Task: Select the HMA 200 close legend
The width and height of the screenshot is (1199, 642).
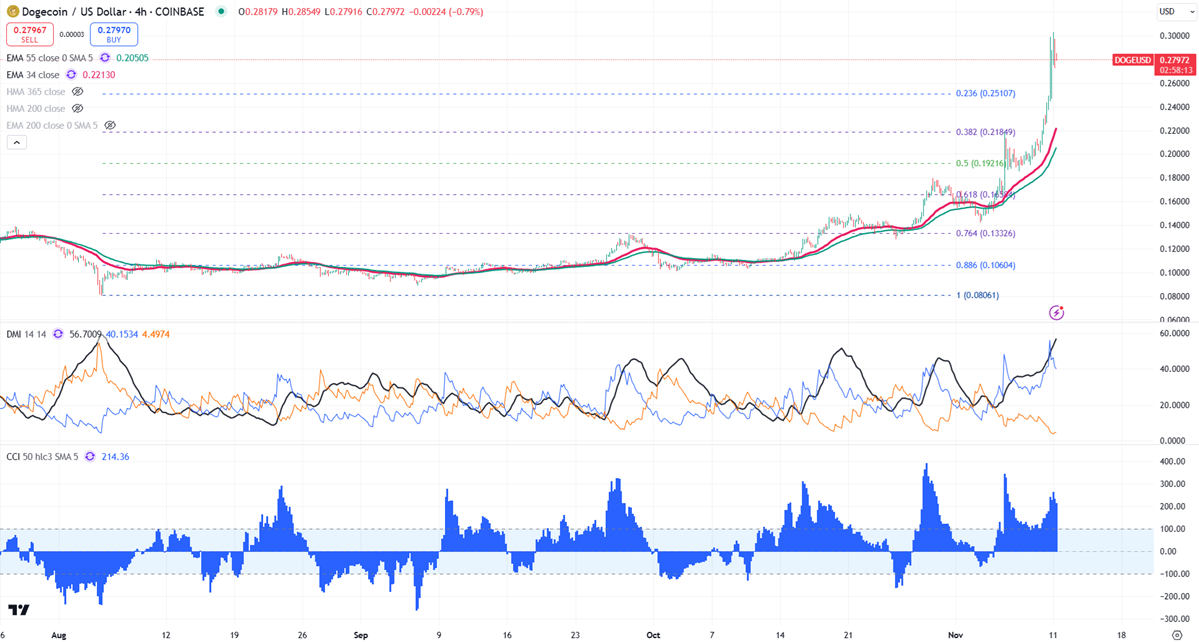Action: [x=36, y=109]
